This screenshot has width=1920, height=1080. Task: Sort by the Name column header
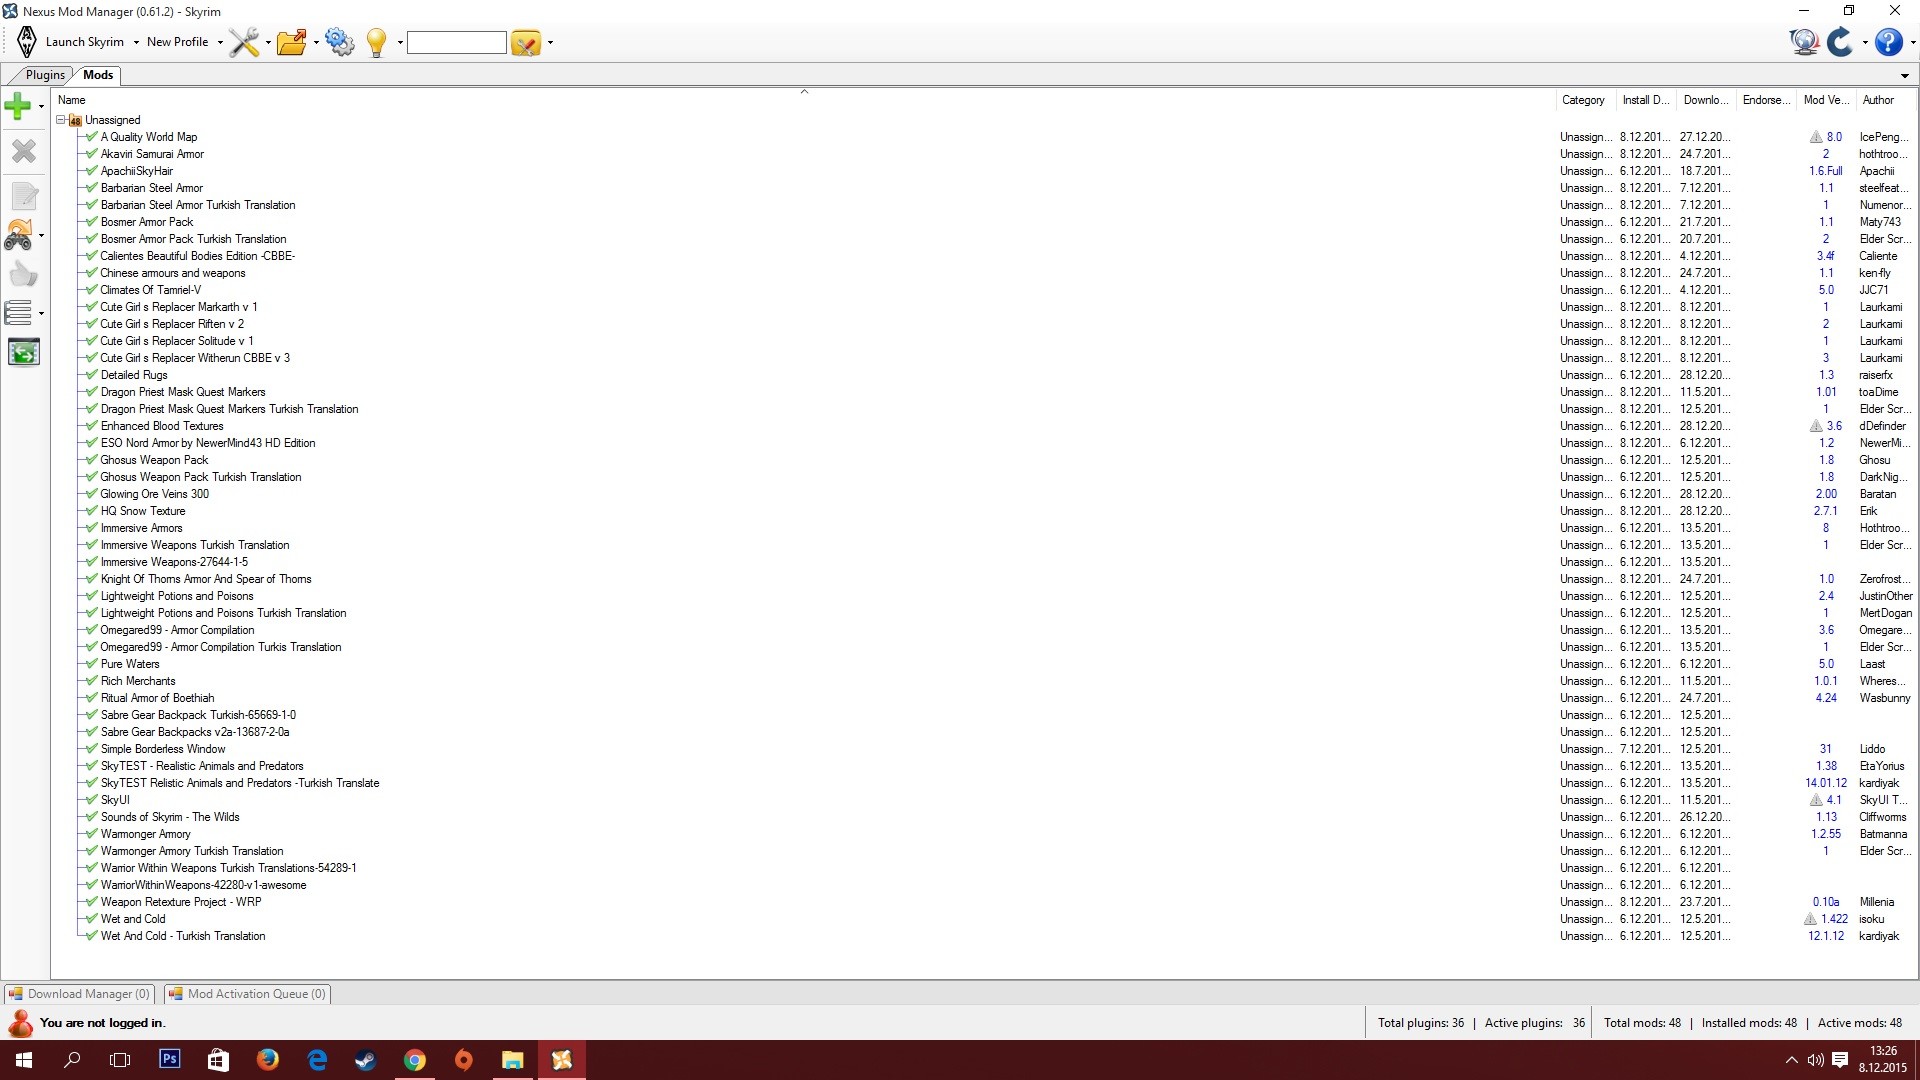click(804, 100)
